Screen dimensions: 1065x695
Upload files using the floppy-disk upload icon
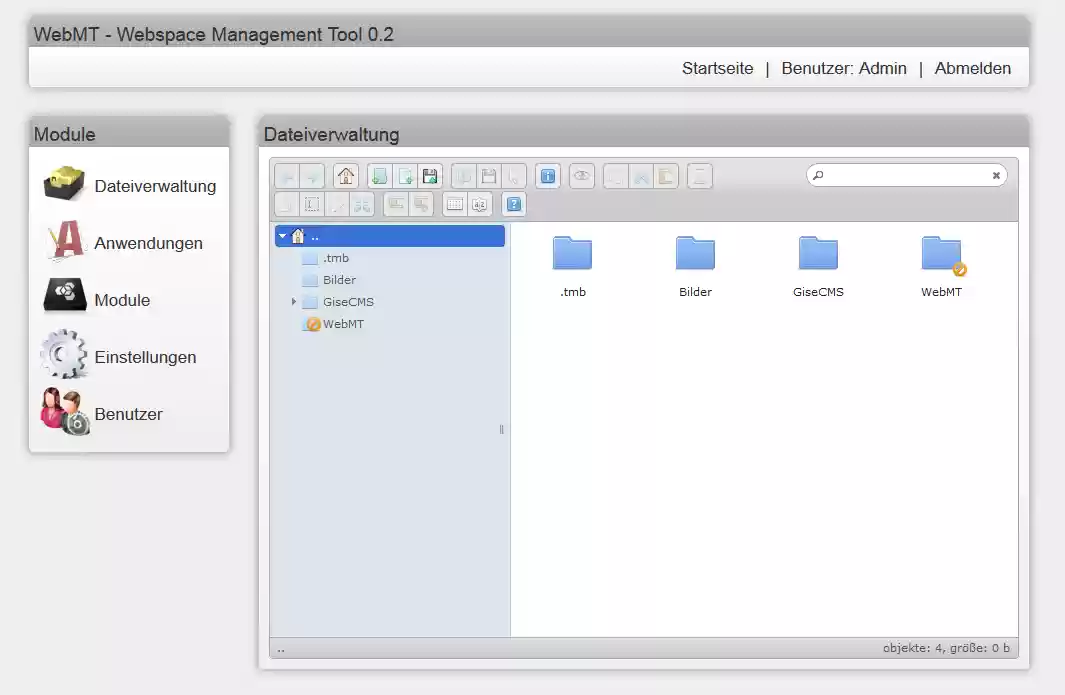(x=430, y=177)
